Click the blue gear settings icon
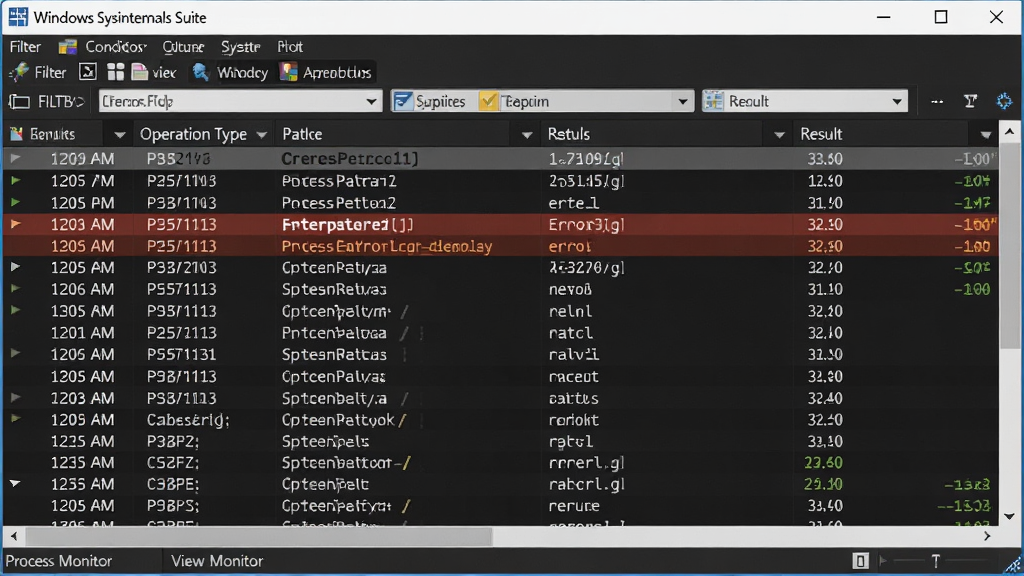This screenshot has width=1024, height=576. click(1004, 101)
